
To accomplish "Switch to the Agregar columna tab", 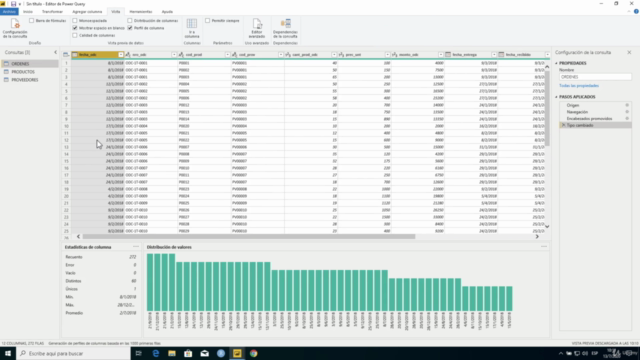I will click(x=87, y=12).
